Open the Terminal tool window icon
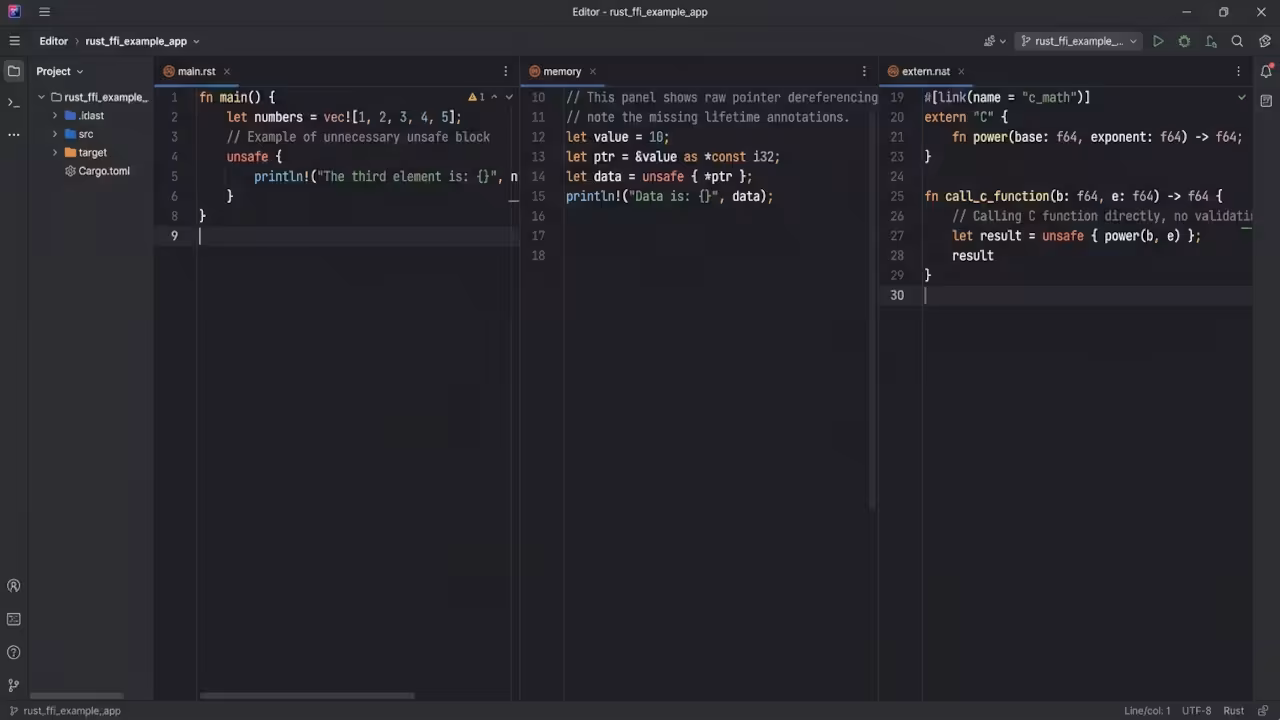 click(14, 102)
